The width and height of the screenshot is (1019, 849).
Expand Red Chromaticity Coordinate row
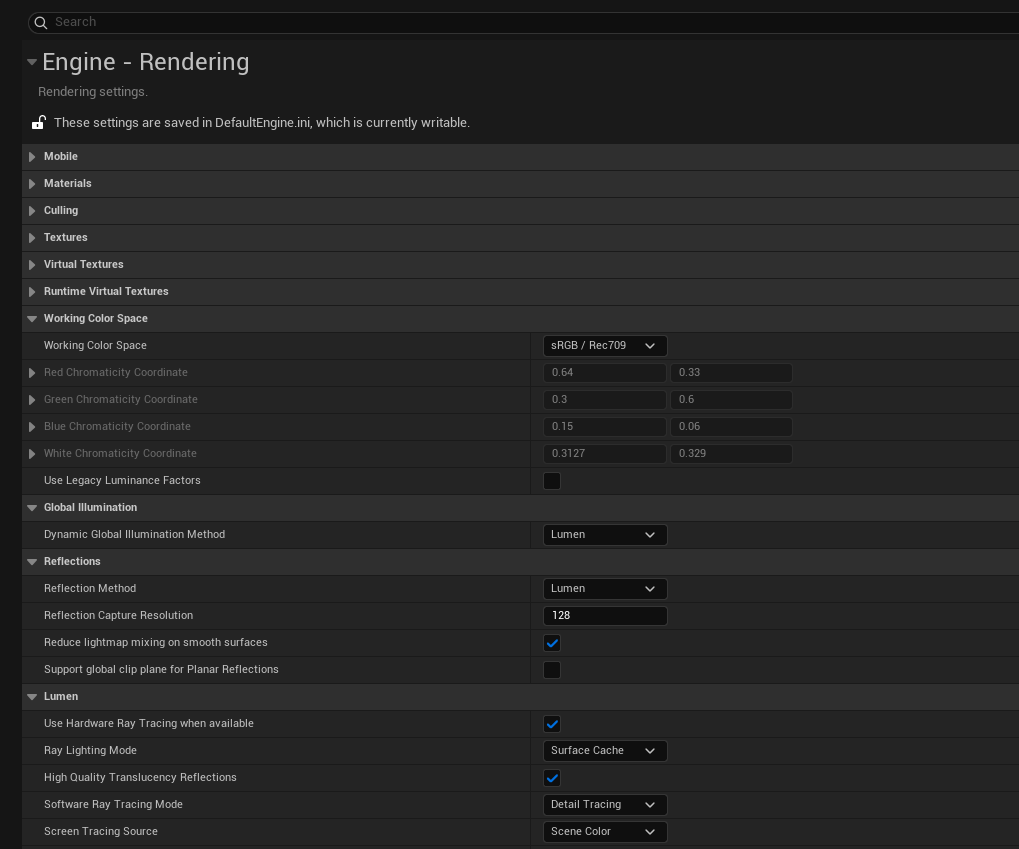[32, 373]
